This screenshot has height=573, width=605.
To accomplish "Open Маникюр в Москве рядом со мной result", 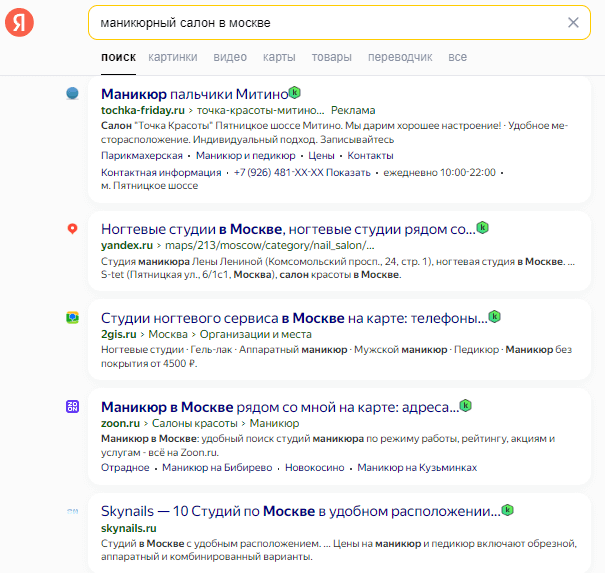I will point(280,407).
